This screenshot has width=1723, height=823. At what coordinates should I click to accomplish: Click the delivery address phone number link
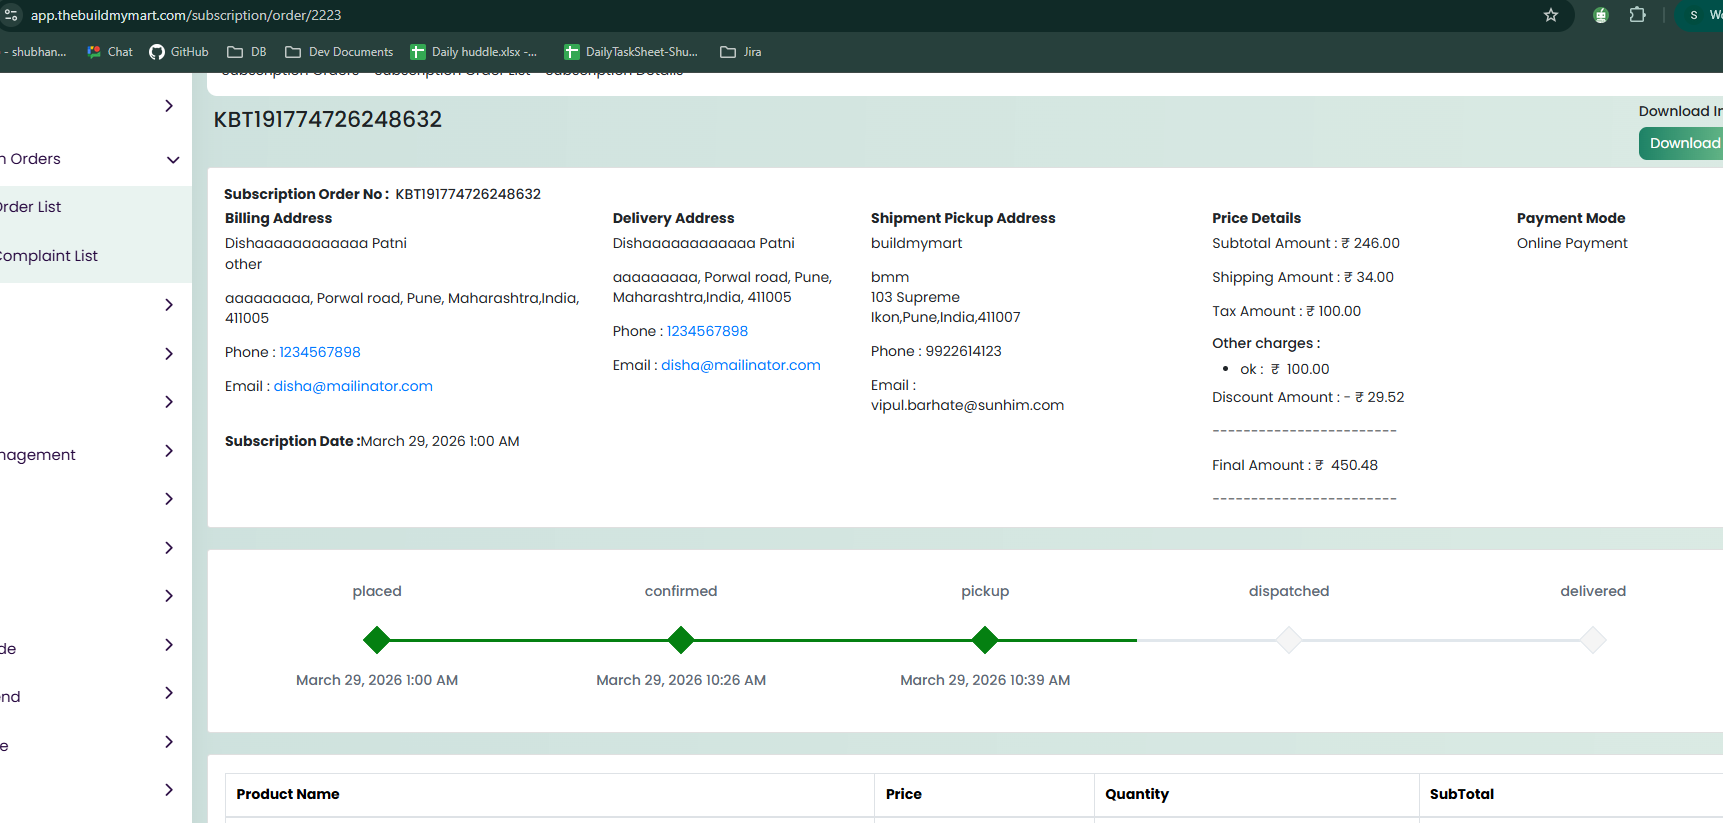[707, 331]
